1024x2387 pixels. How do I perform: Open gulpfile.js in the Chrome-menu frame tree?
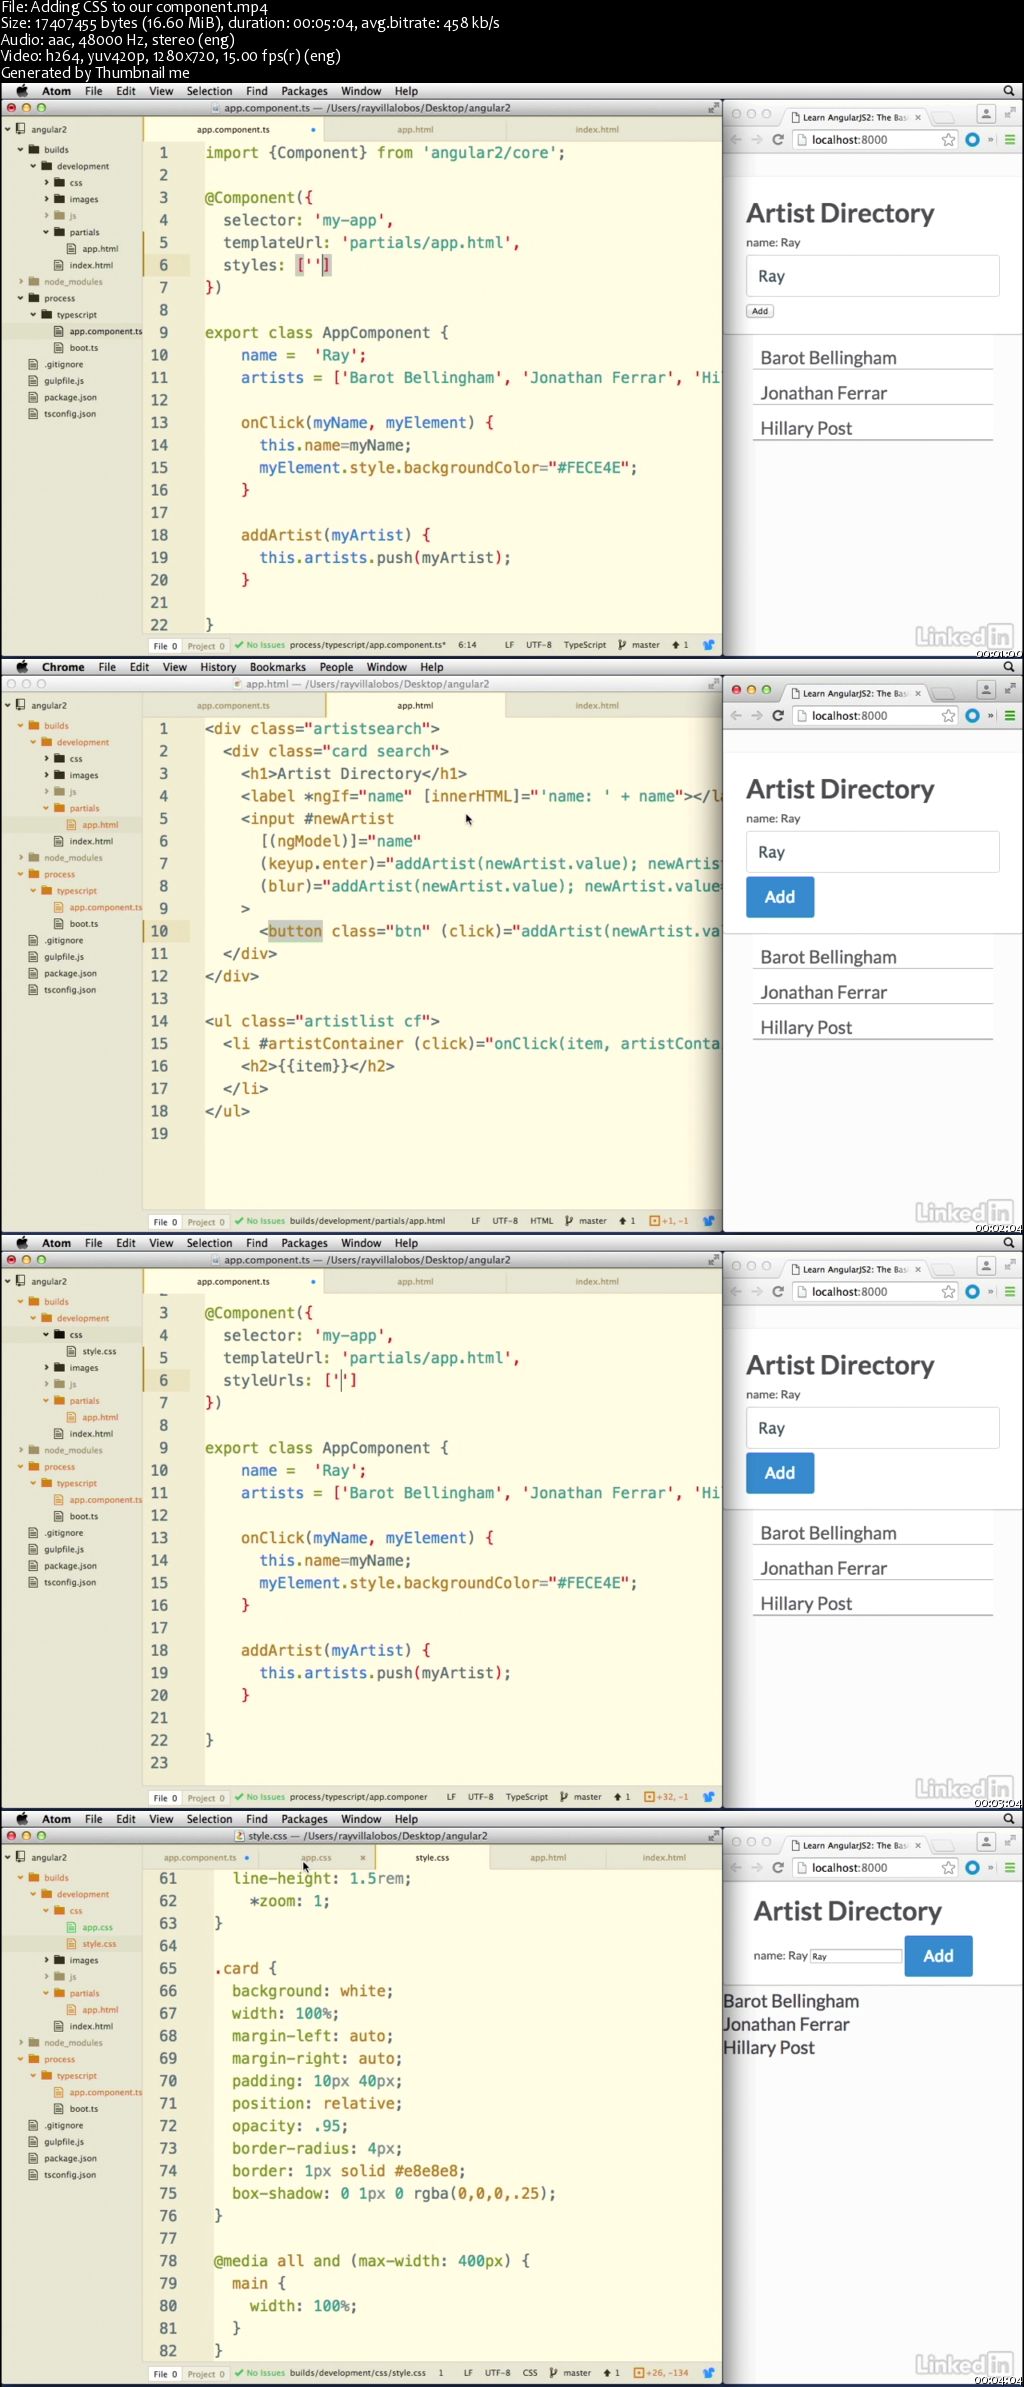tap(64, 957)
